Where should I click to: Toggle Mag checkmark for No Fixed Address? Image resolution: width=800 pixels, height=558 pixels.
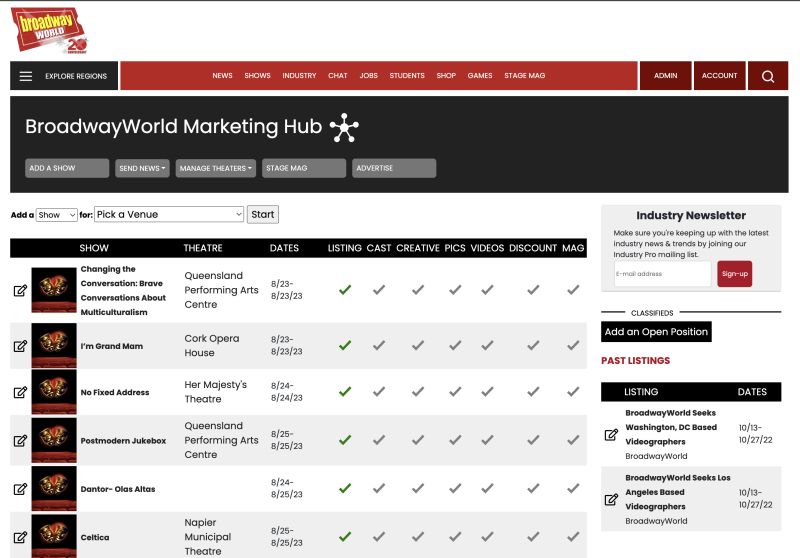point(573,392)
